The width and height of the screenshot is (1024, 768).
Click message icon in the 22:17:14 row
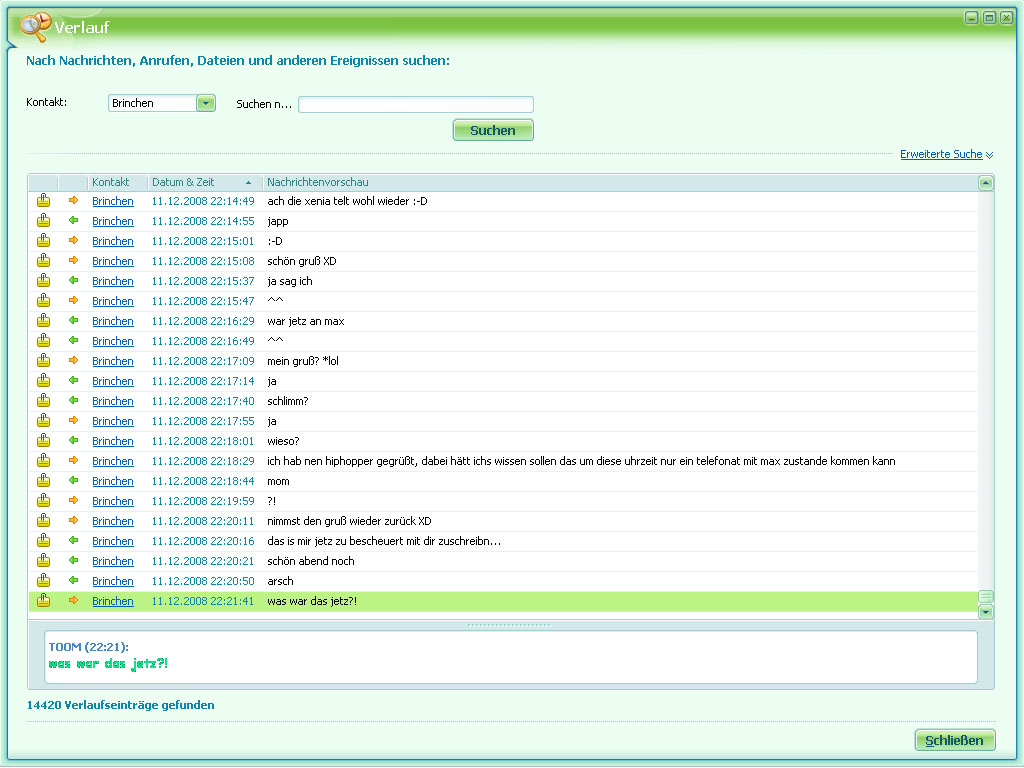click(44, 380)
